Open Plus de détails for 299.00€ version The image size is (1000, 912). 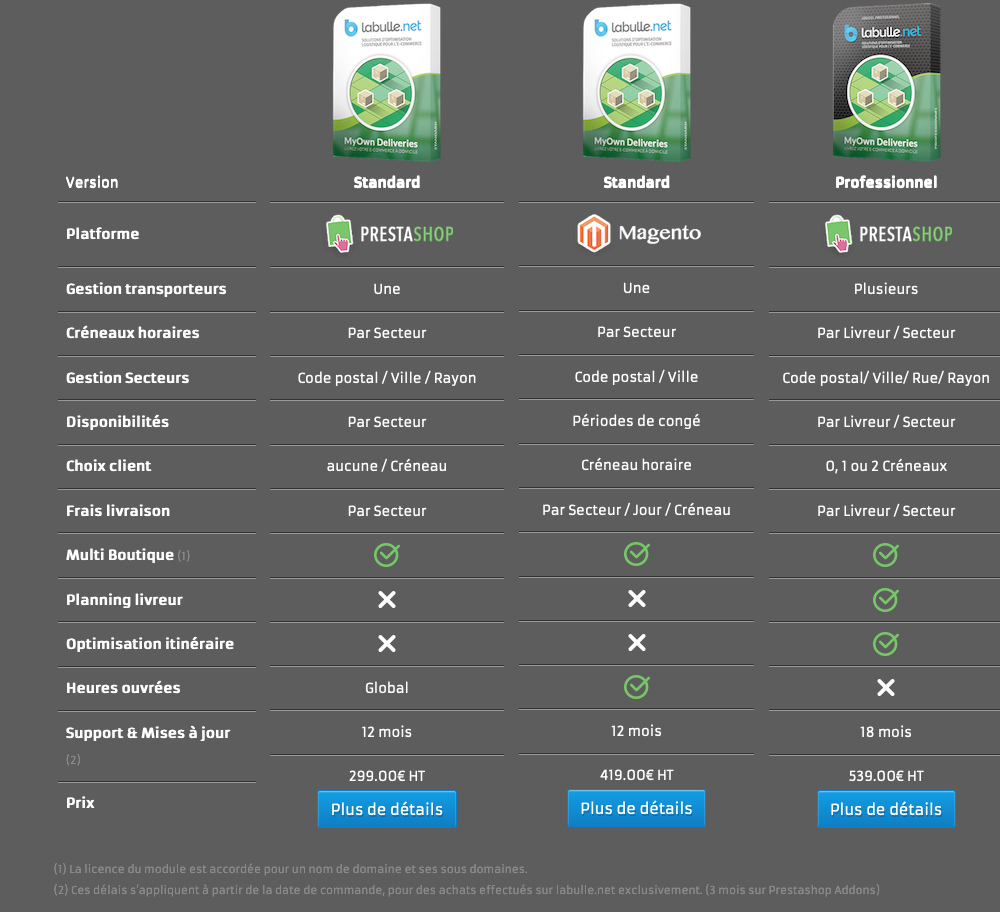click(x=386, y=809)
